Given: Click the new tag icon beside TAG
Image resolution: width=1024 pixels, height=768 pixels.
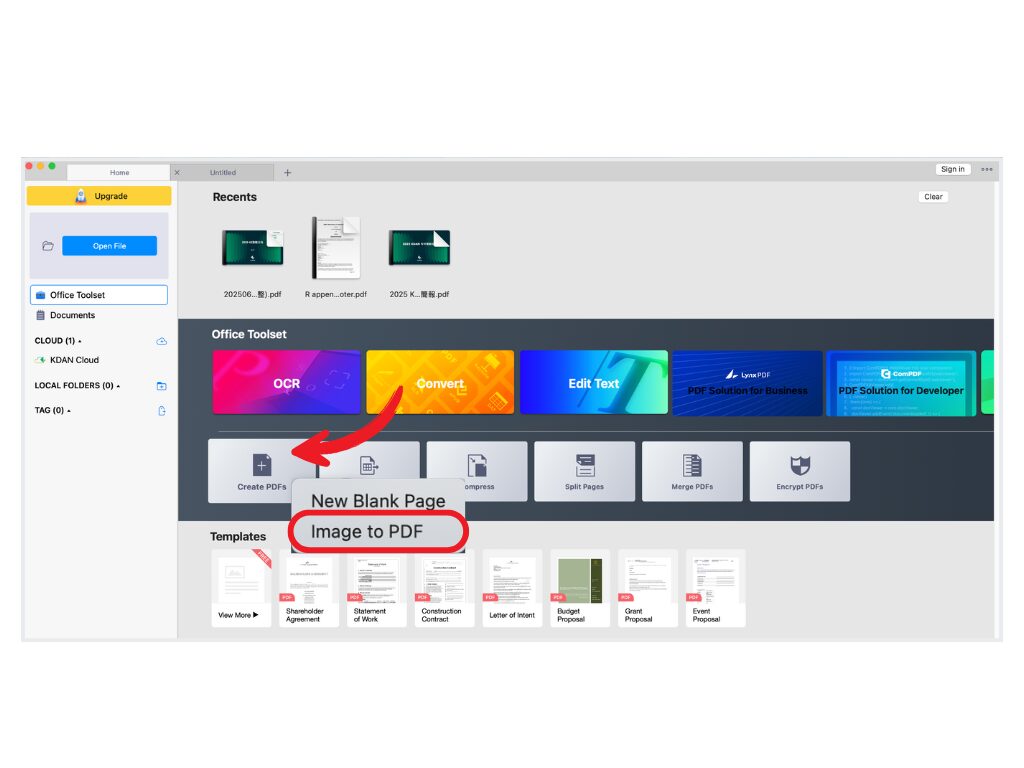Looking at the screenshot, I should coord(162,411).
